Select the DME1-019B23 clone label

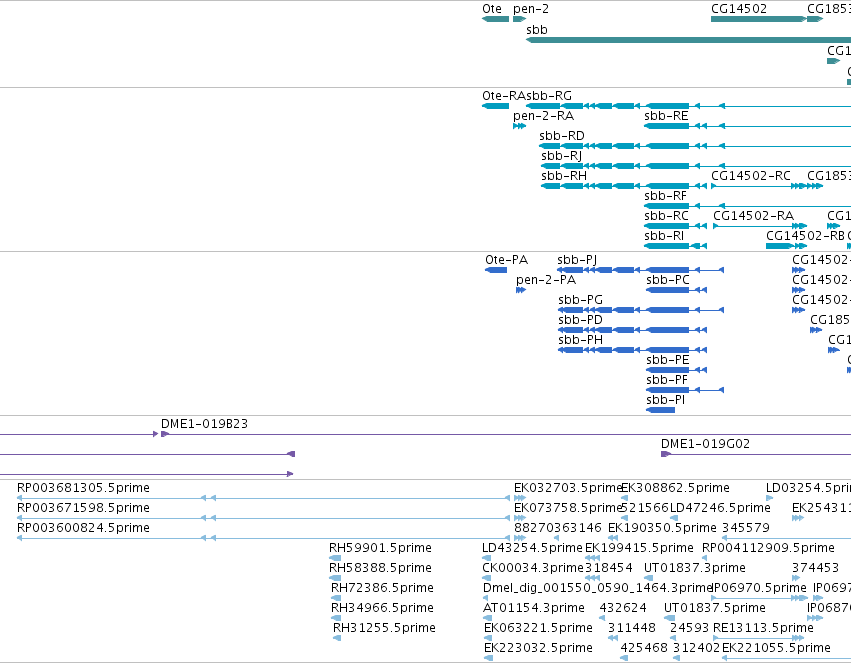point(205,424)
